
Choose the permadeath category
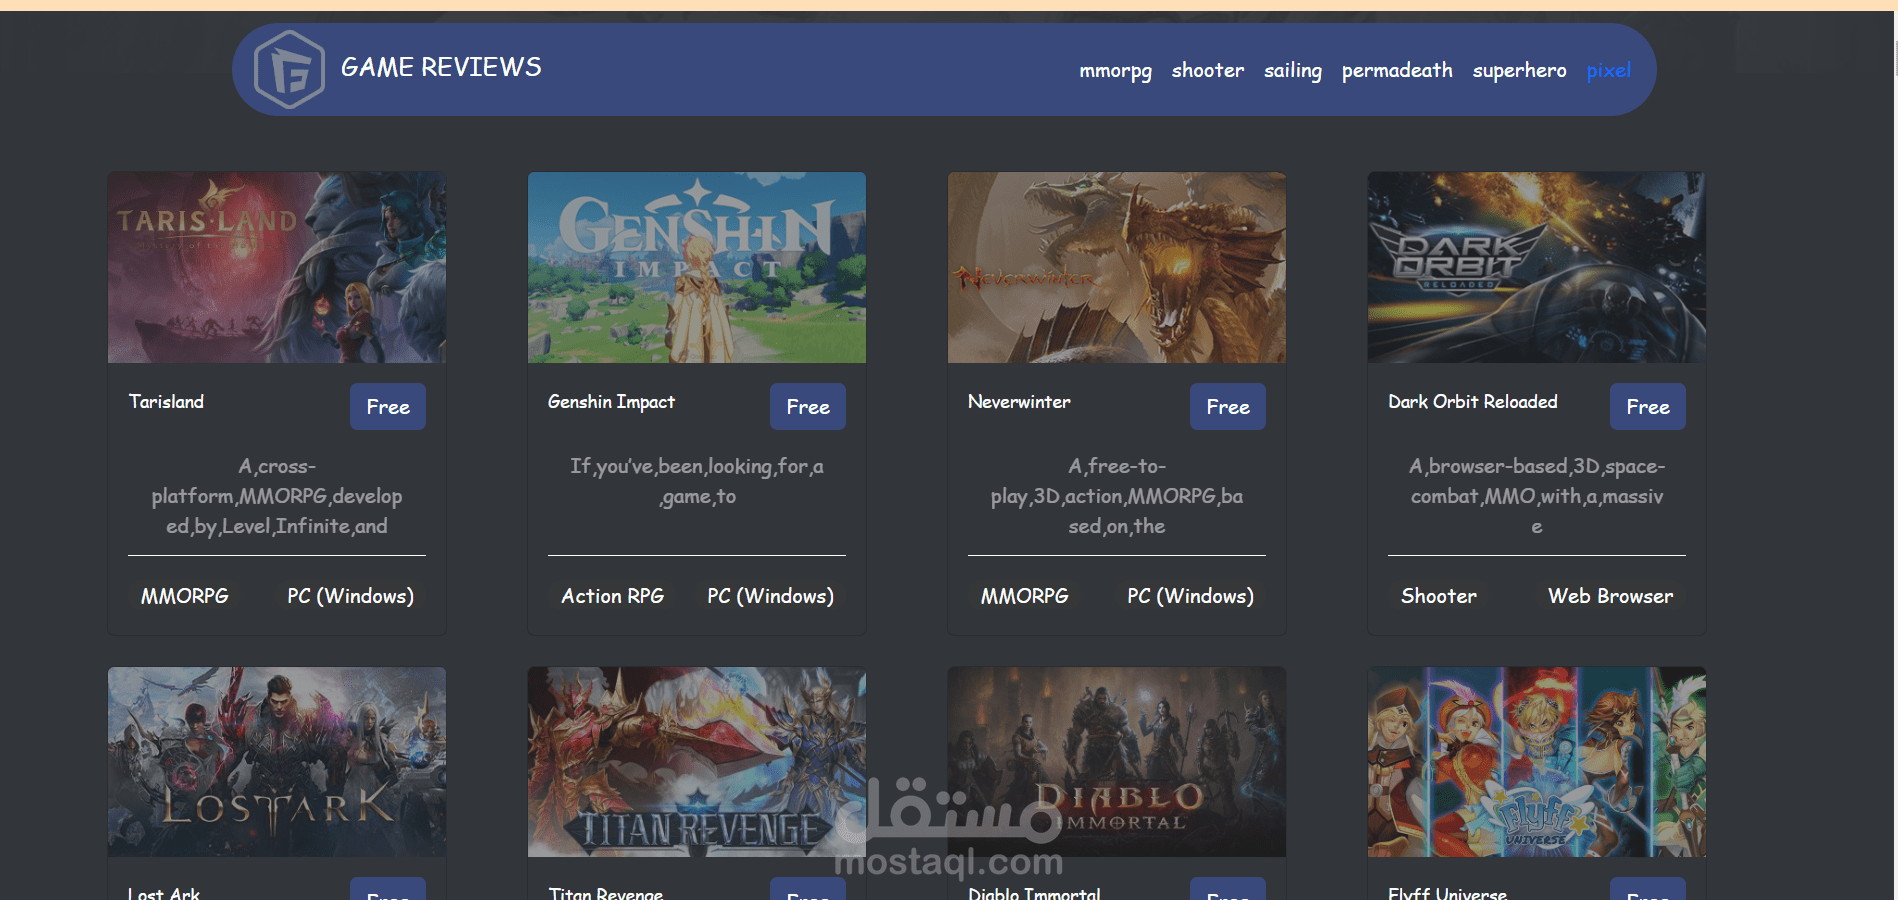tap(1397, 70)
